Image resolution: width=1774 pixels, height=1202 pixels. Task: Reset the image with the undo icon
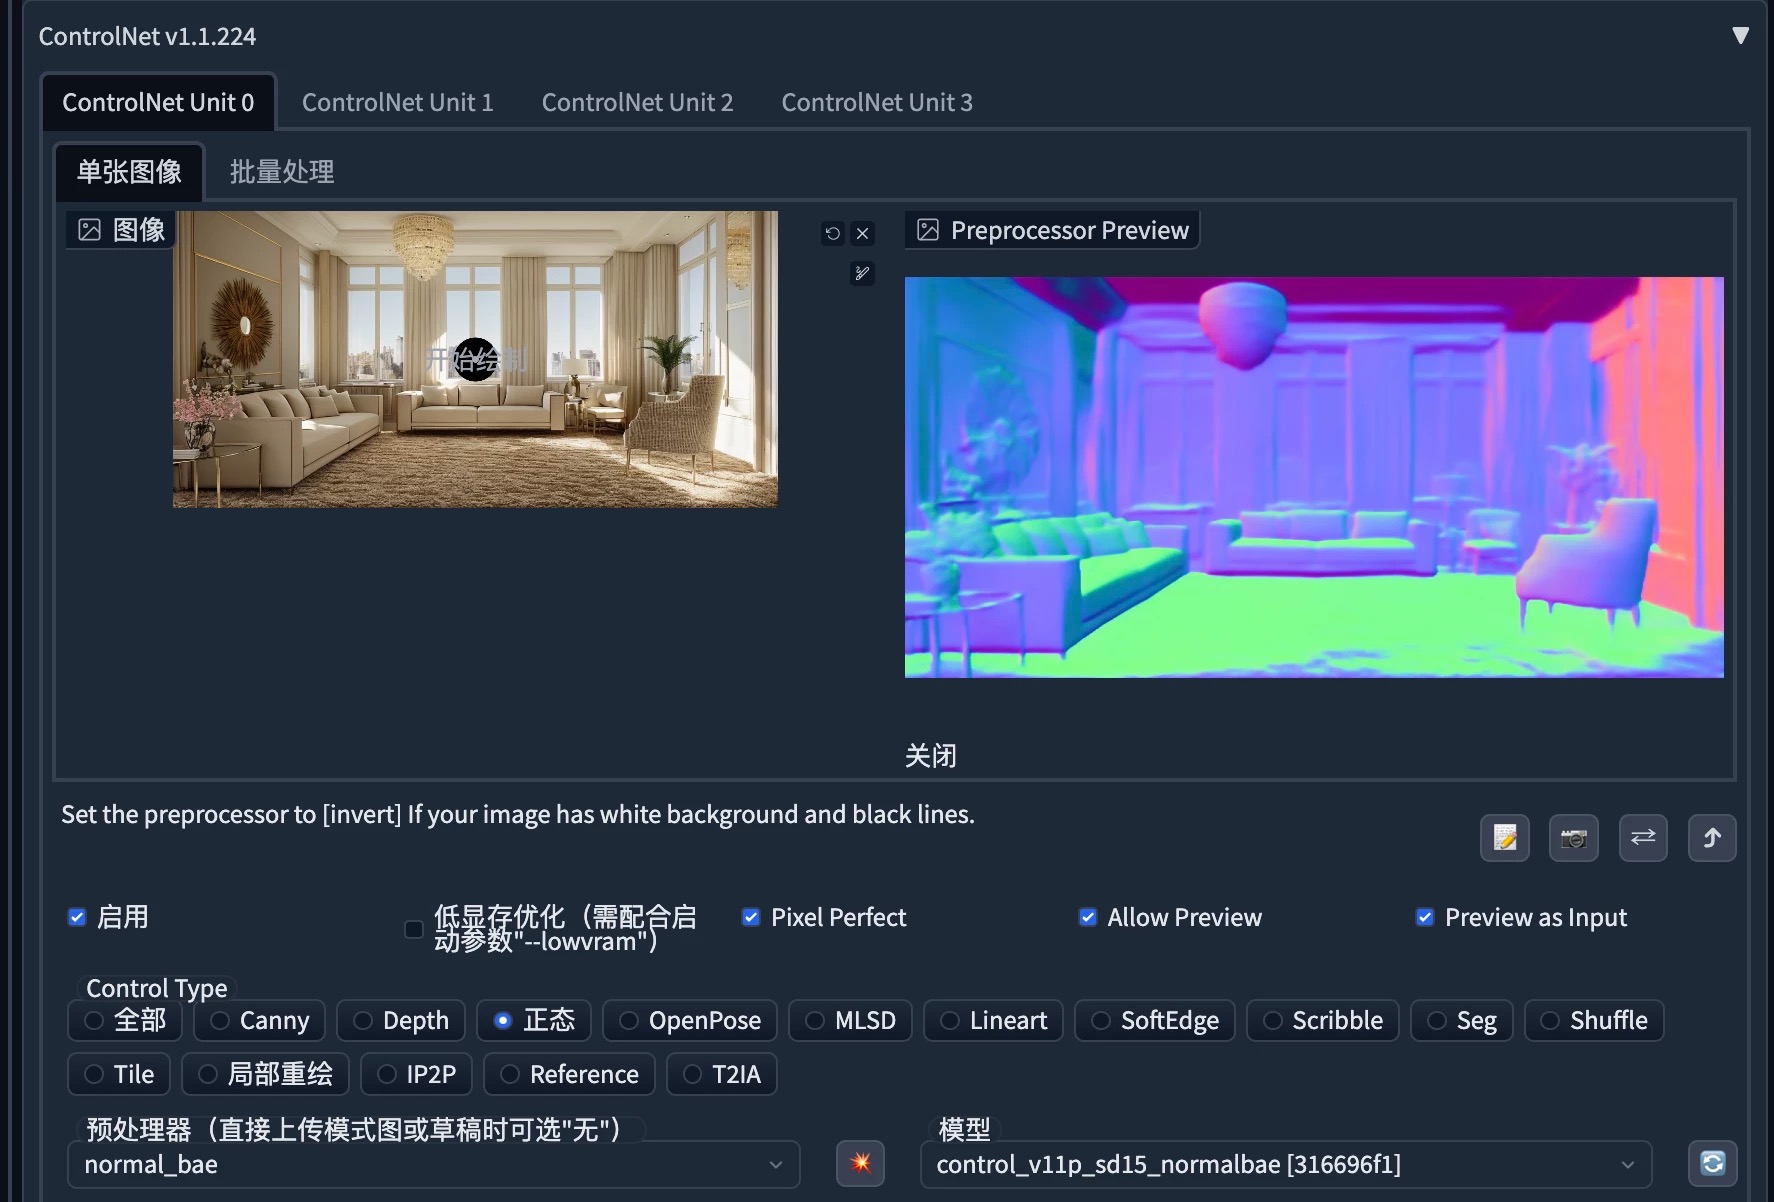(x=833, y=233)
